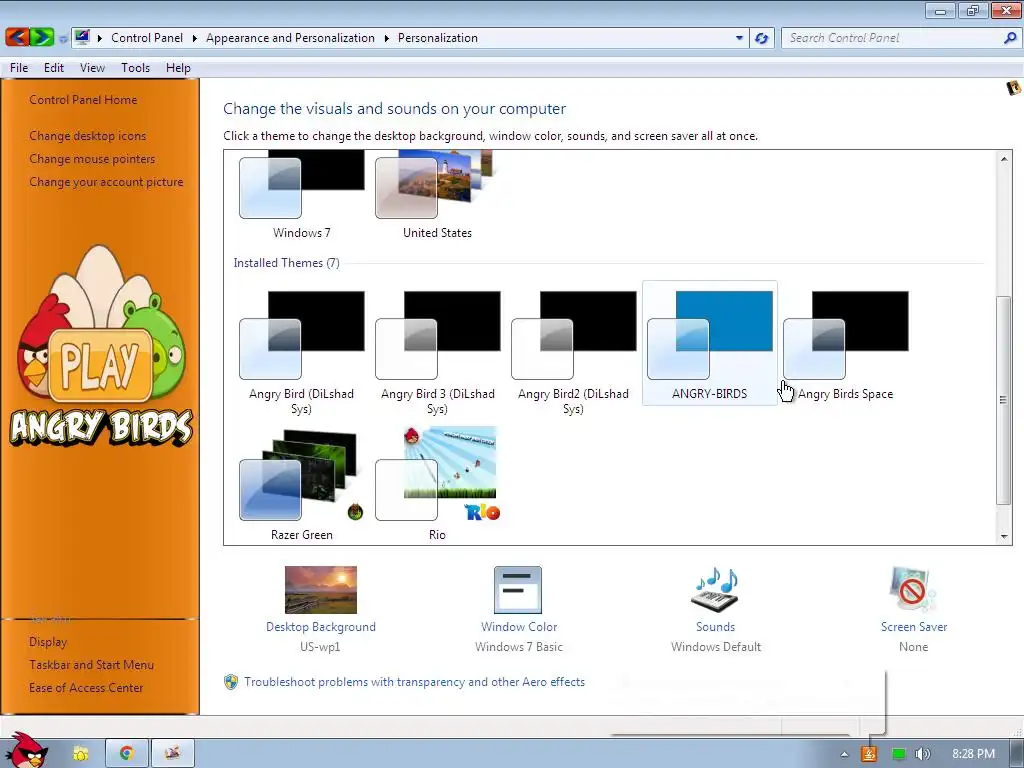
Task: Open Taskbar and Start Menu link
Action: [91, 665]
